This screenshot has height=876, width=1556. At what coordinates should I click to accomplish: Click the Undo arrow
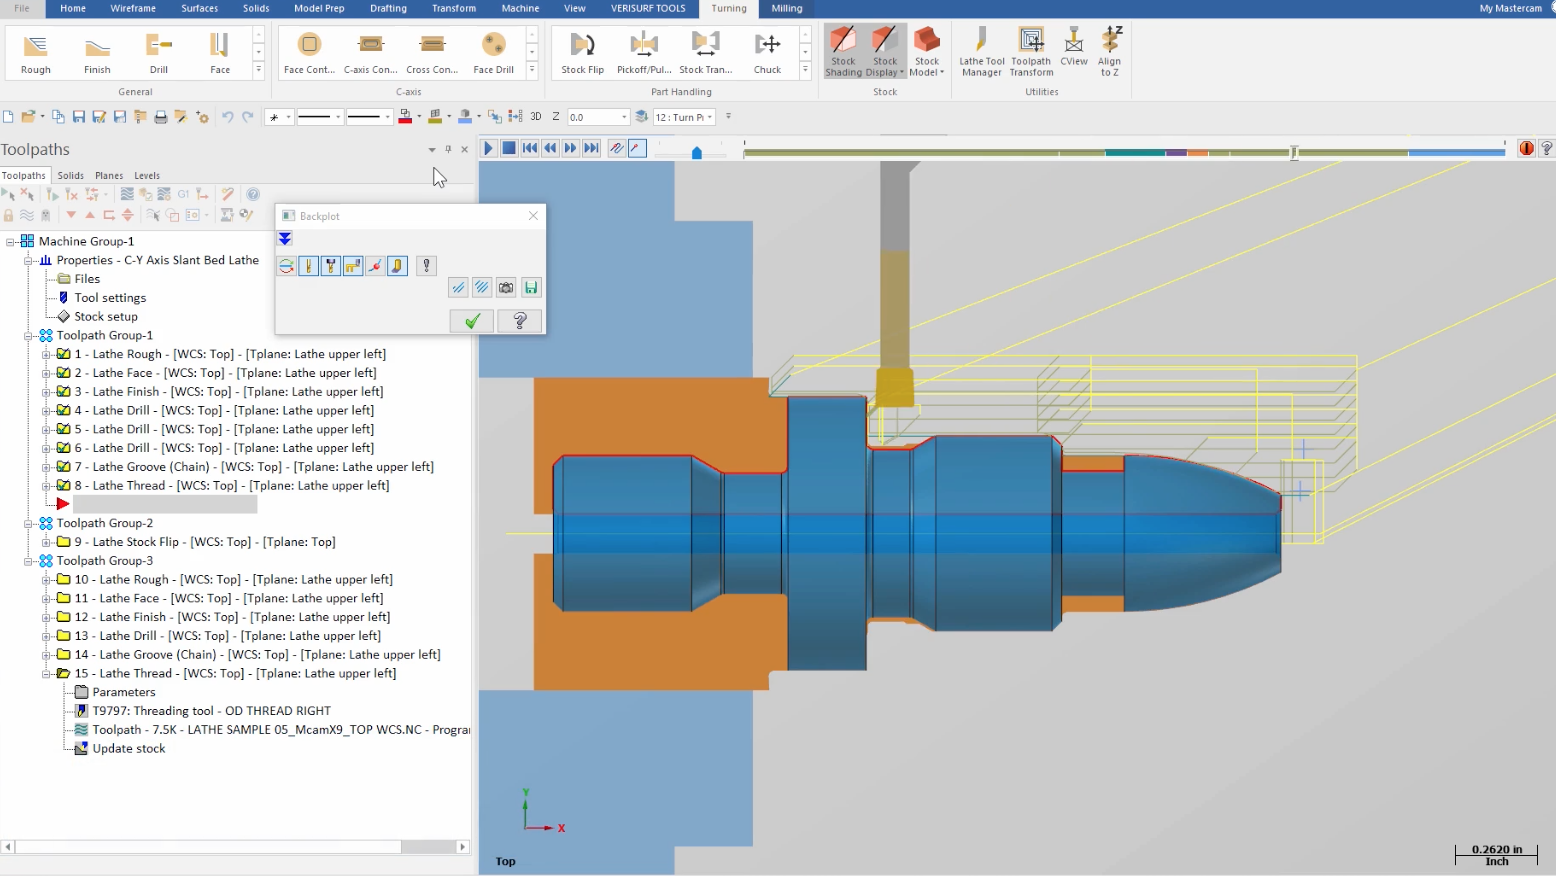[x=227, y=117]
